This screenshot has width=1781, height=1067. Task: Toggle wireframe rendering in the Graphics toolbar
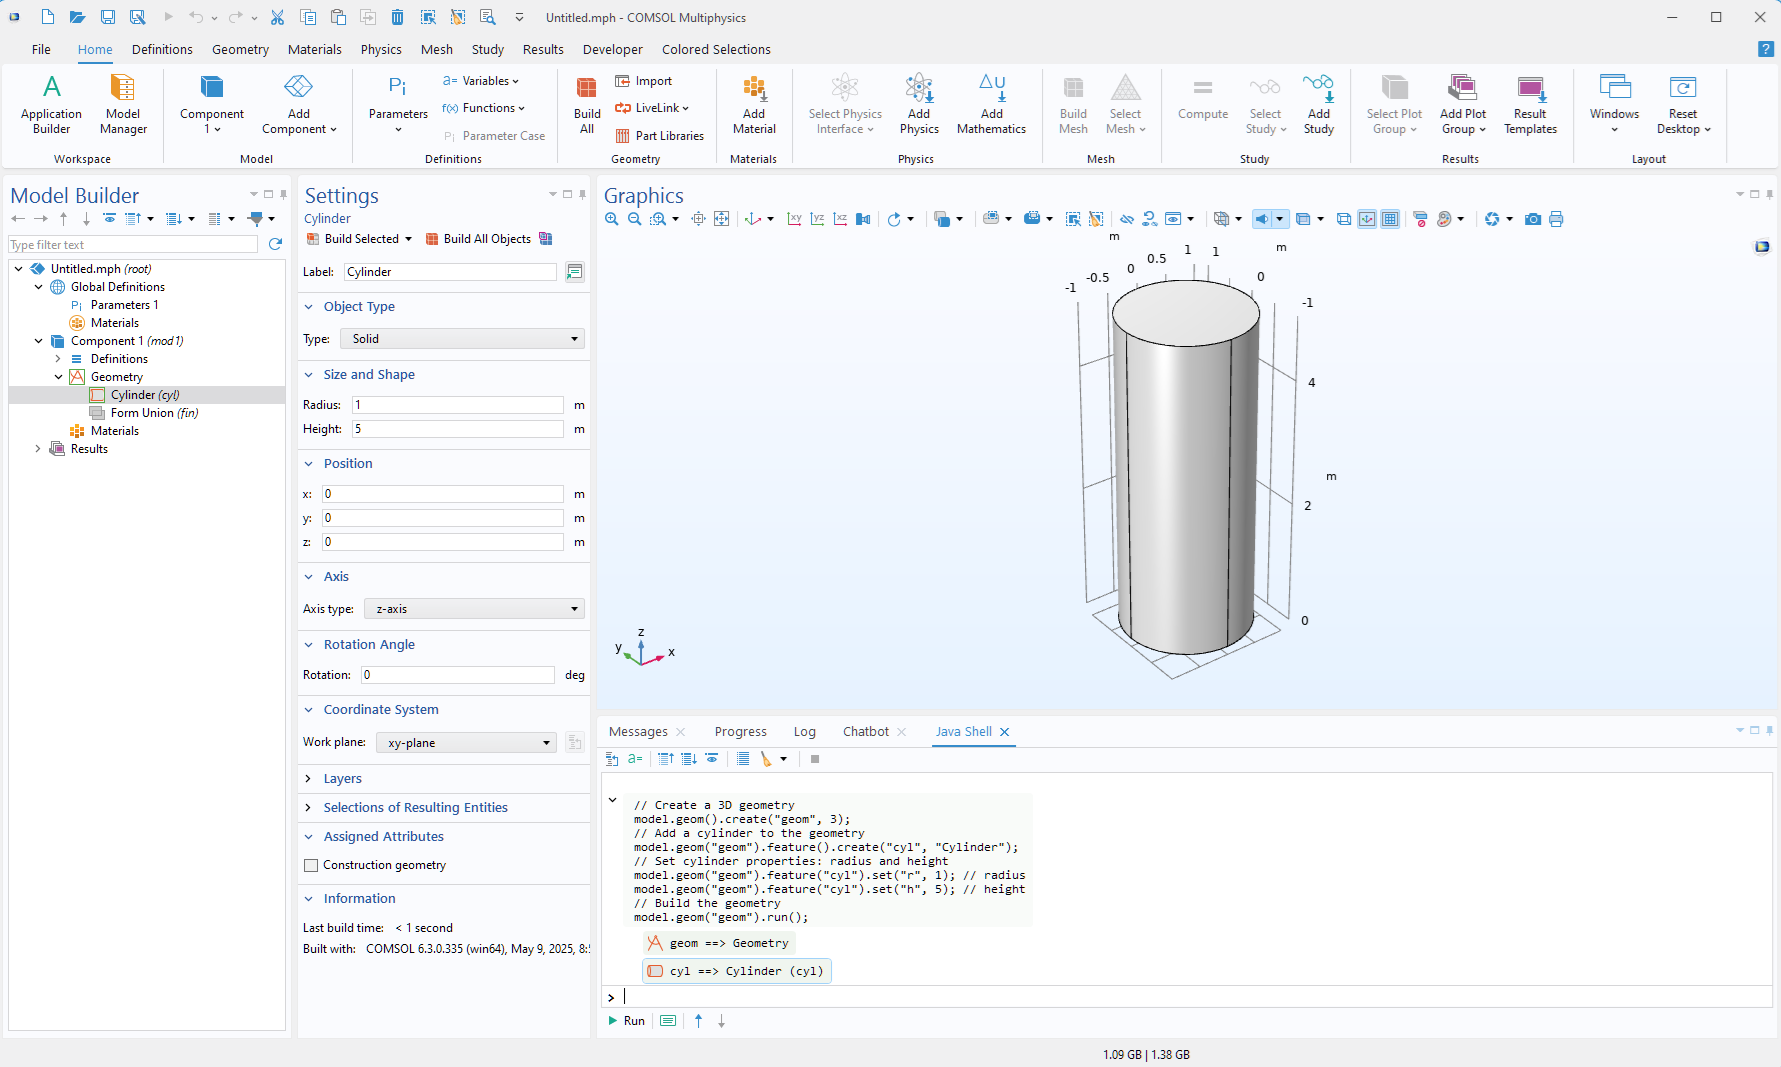(1343, 219)
